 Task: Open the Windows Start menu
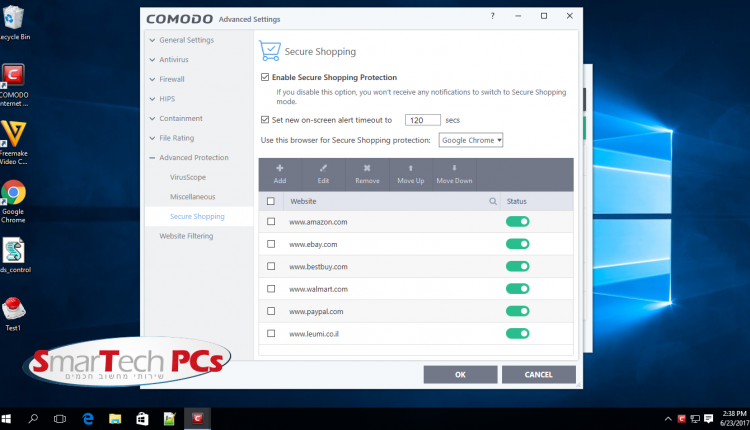coord(6,419)
